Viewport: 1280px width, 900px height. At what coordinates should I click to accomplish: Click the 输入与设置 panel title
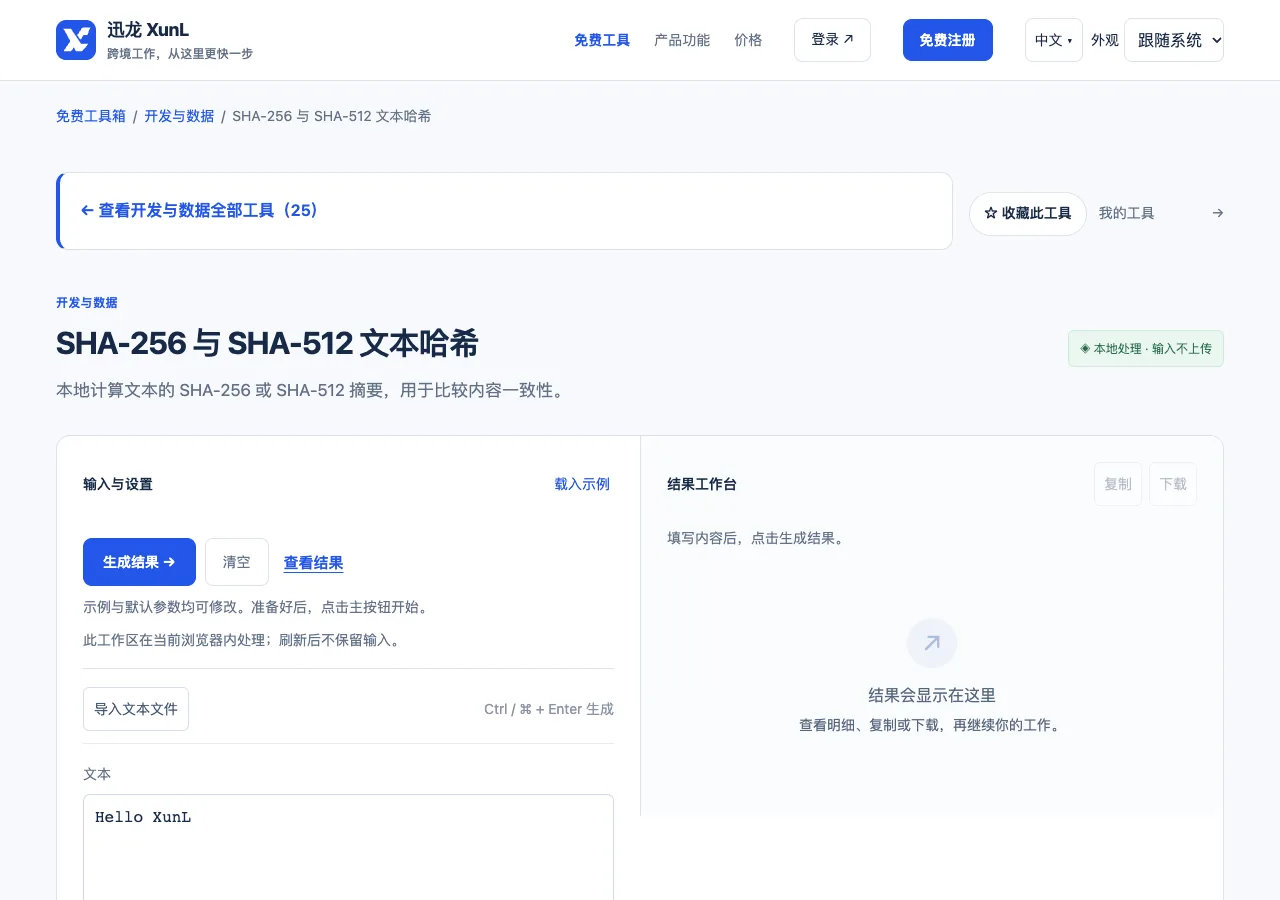click(118, 484)
